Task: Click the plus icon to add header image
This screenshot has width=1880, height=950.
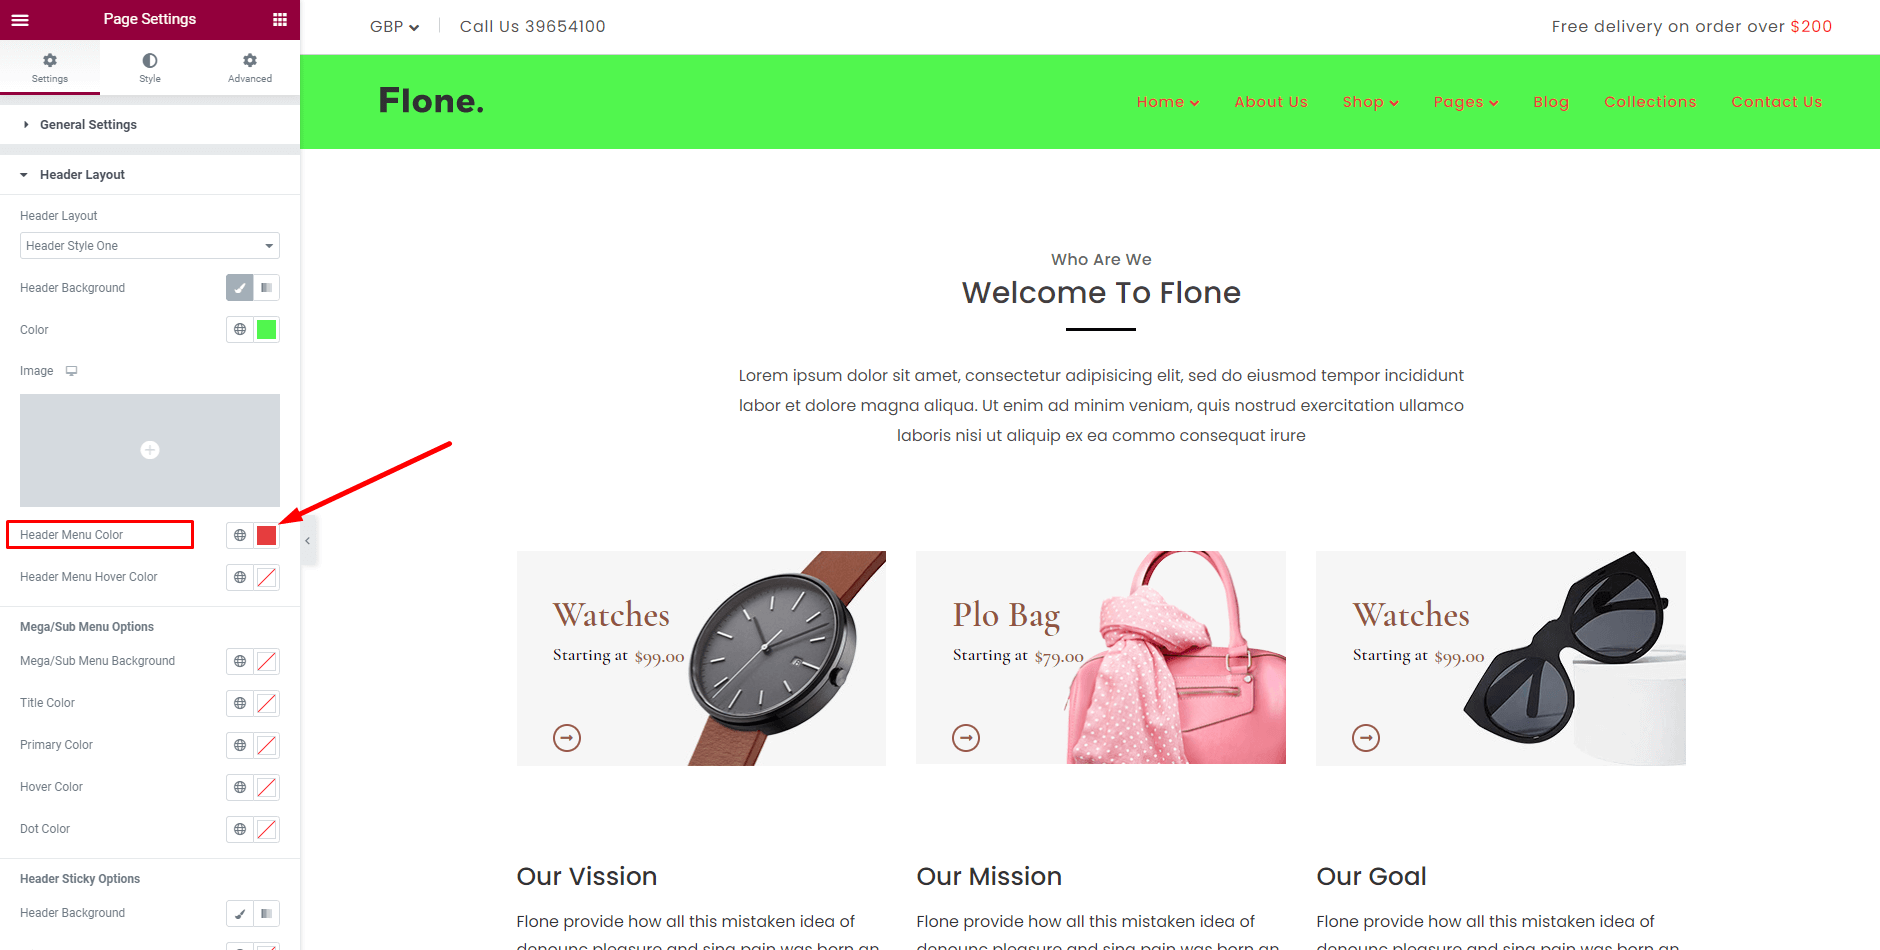Action: (150, 450)
